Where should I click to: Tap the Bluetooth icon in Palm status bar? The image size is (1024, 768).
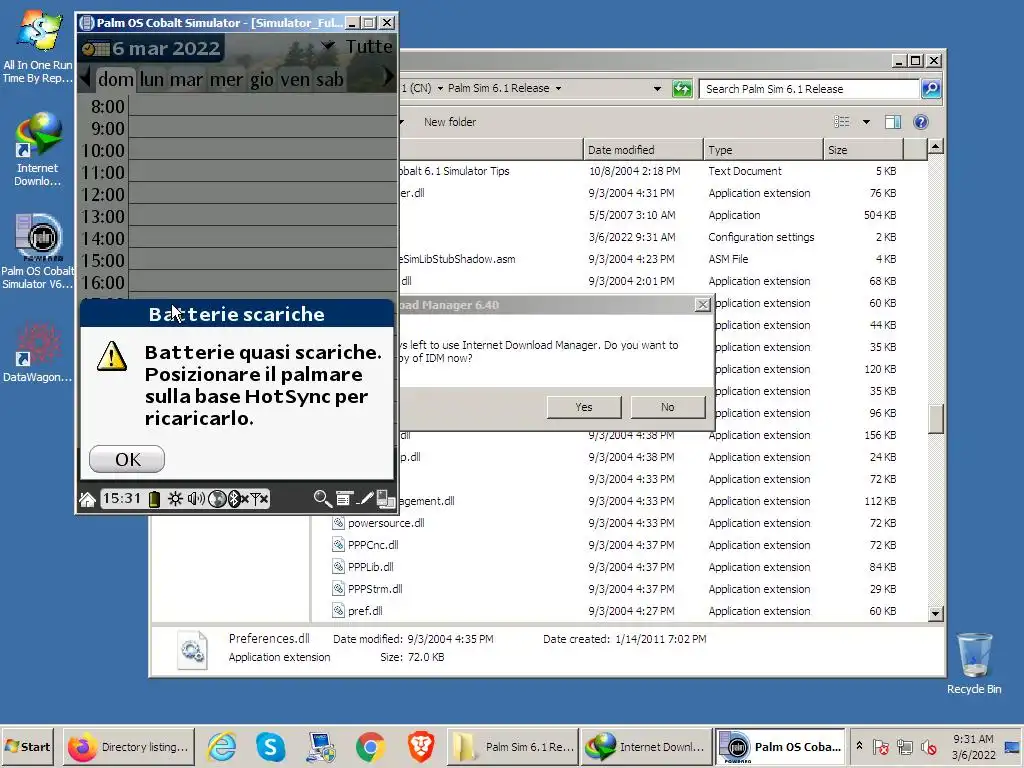click(x=236, y=500)
